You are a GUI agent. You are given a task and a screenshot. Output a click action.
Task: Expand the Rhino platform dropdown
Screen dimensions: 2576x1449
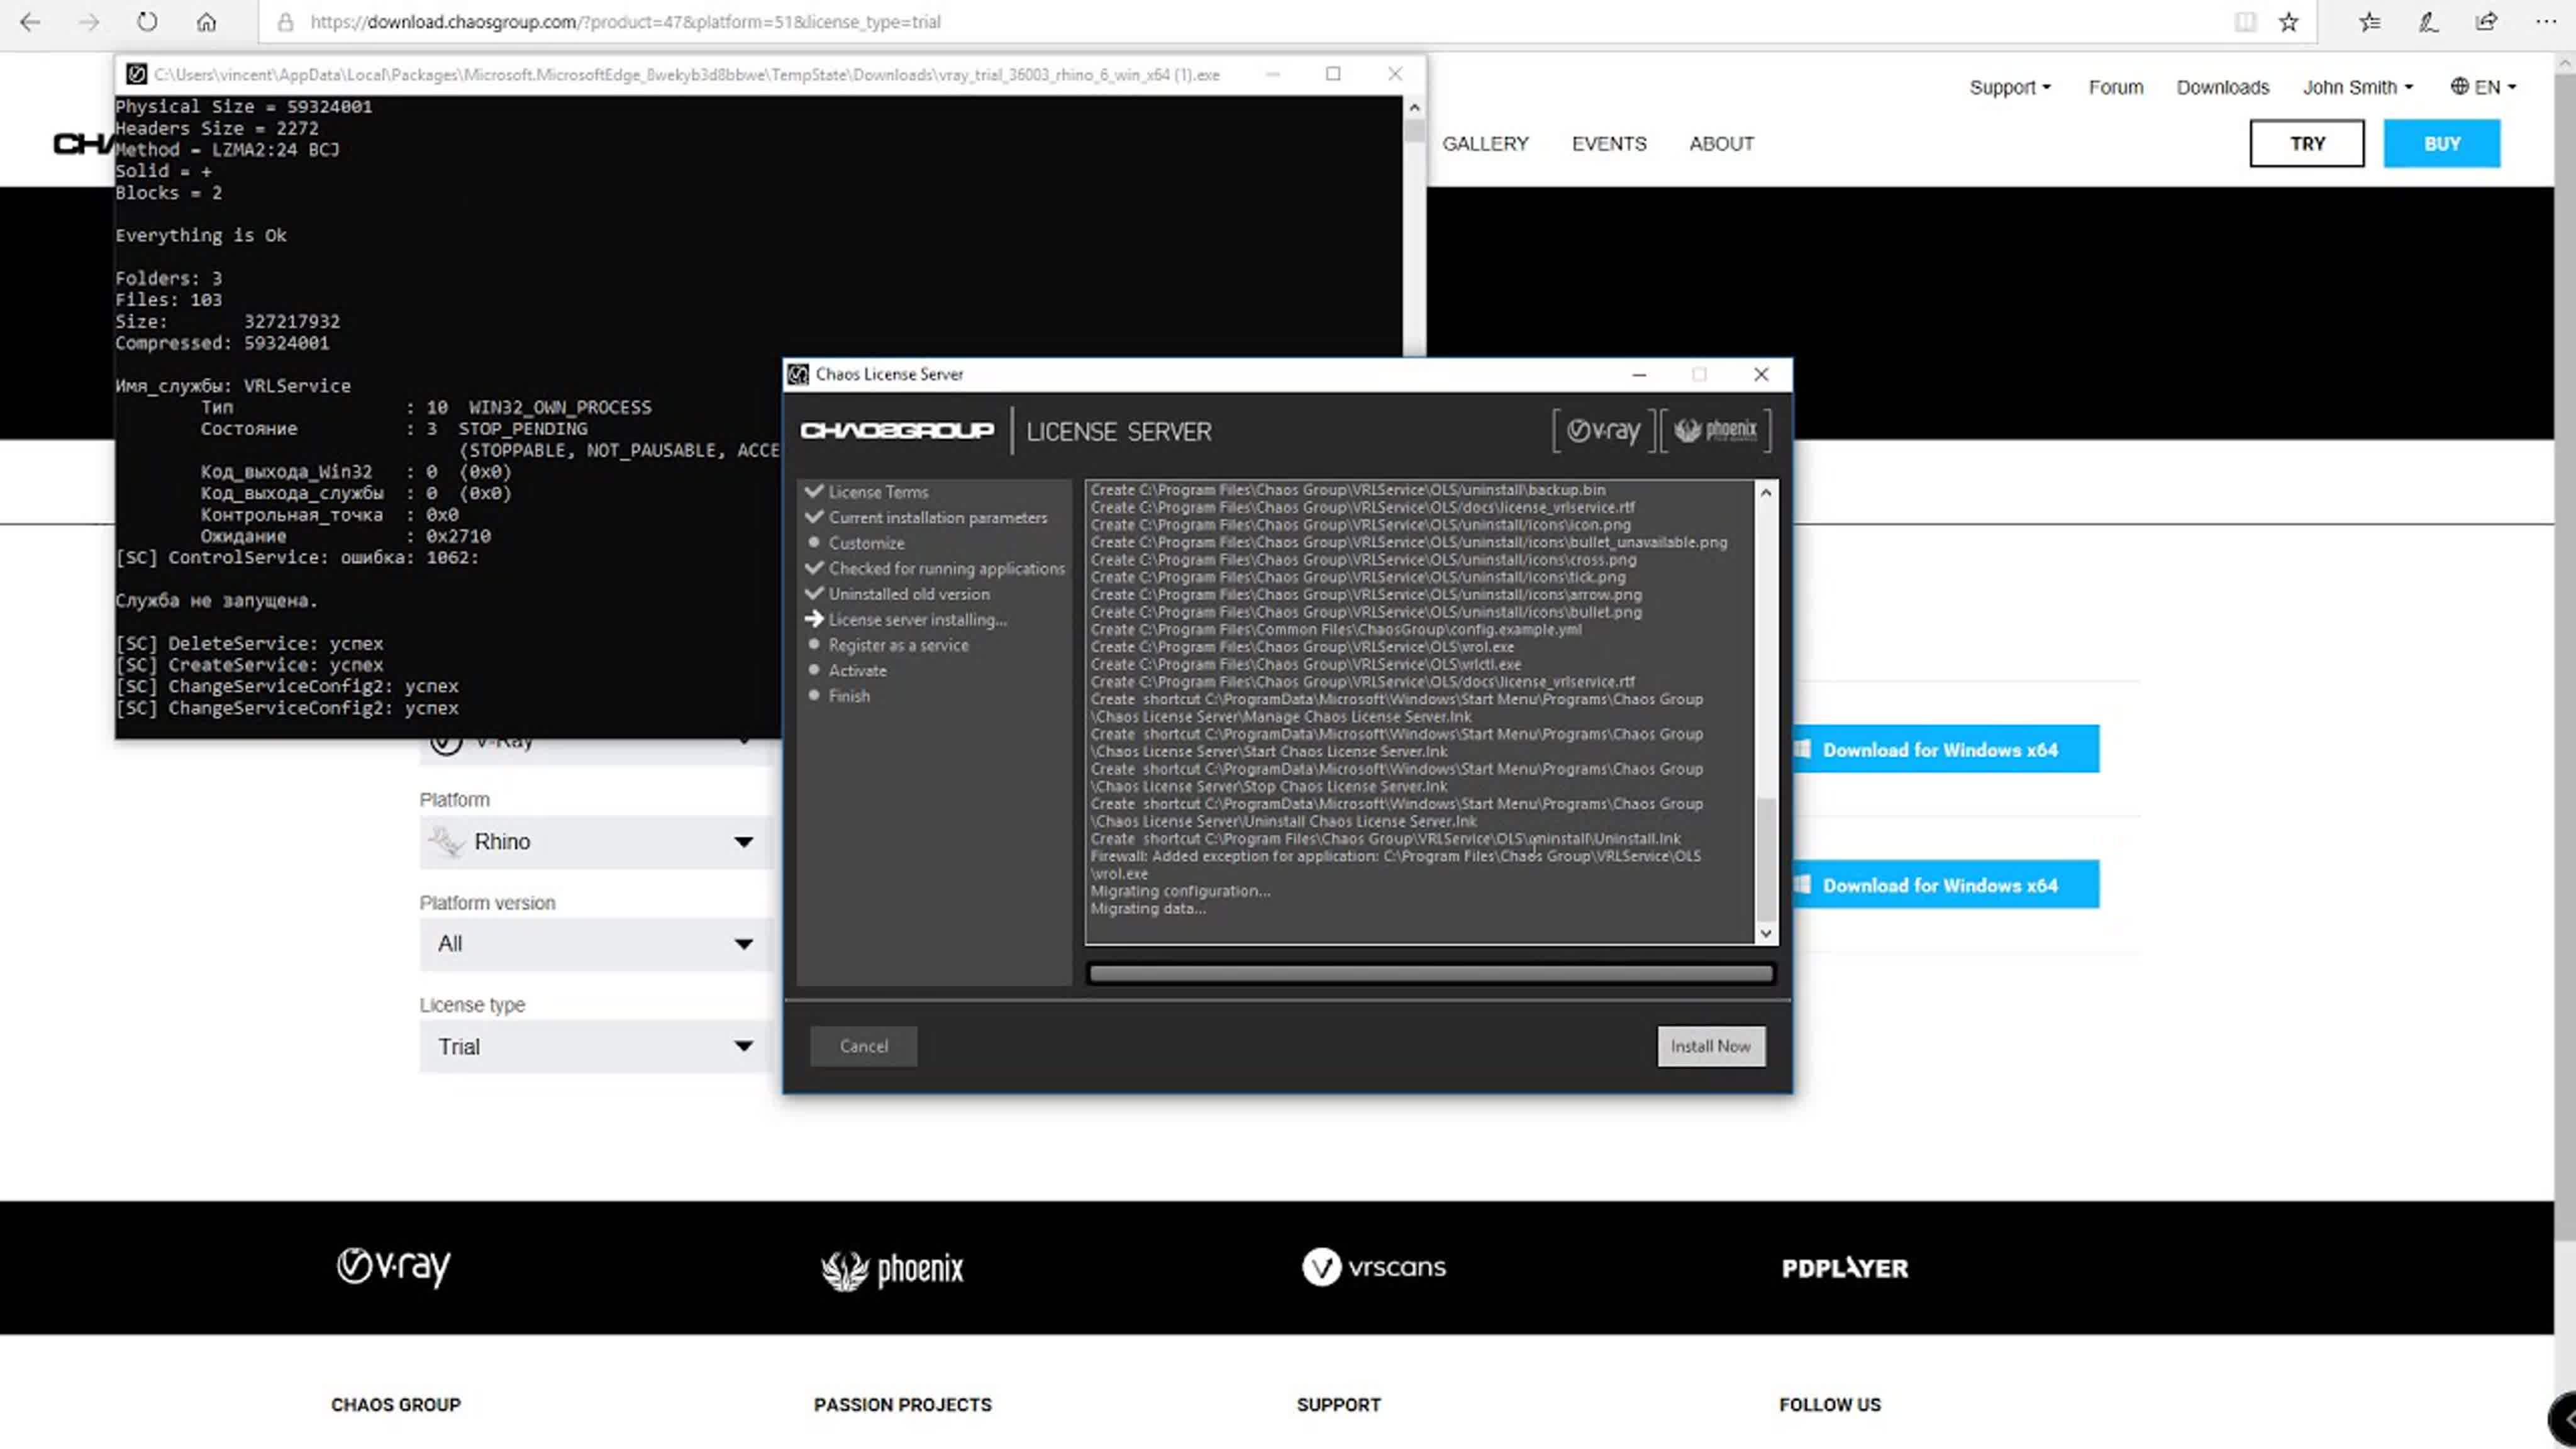pyautogui.click(x=596, y=842)
